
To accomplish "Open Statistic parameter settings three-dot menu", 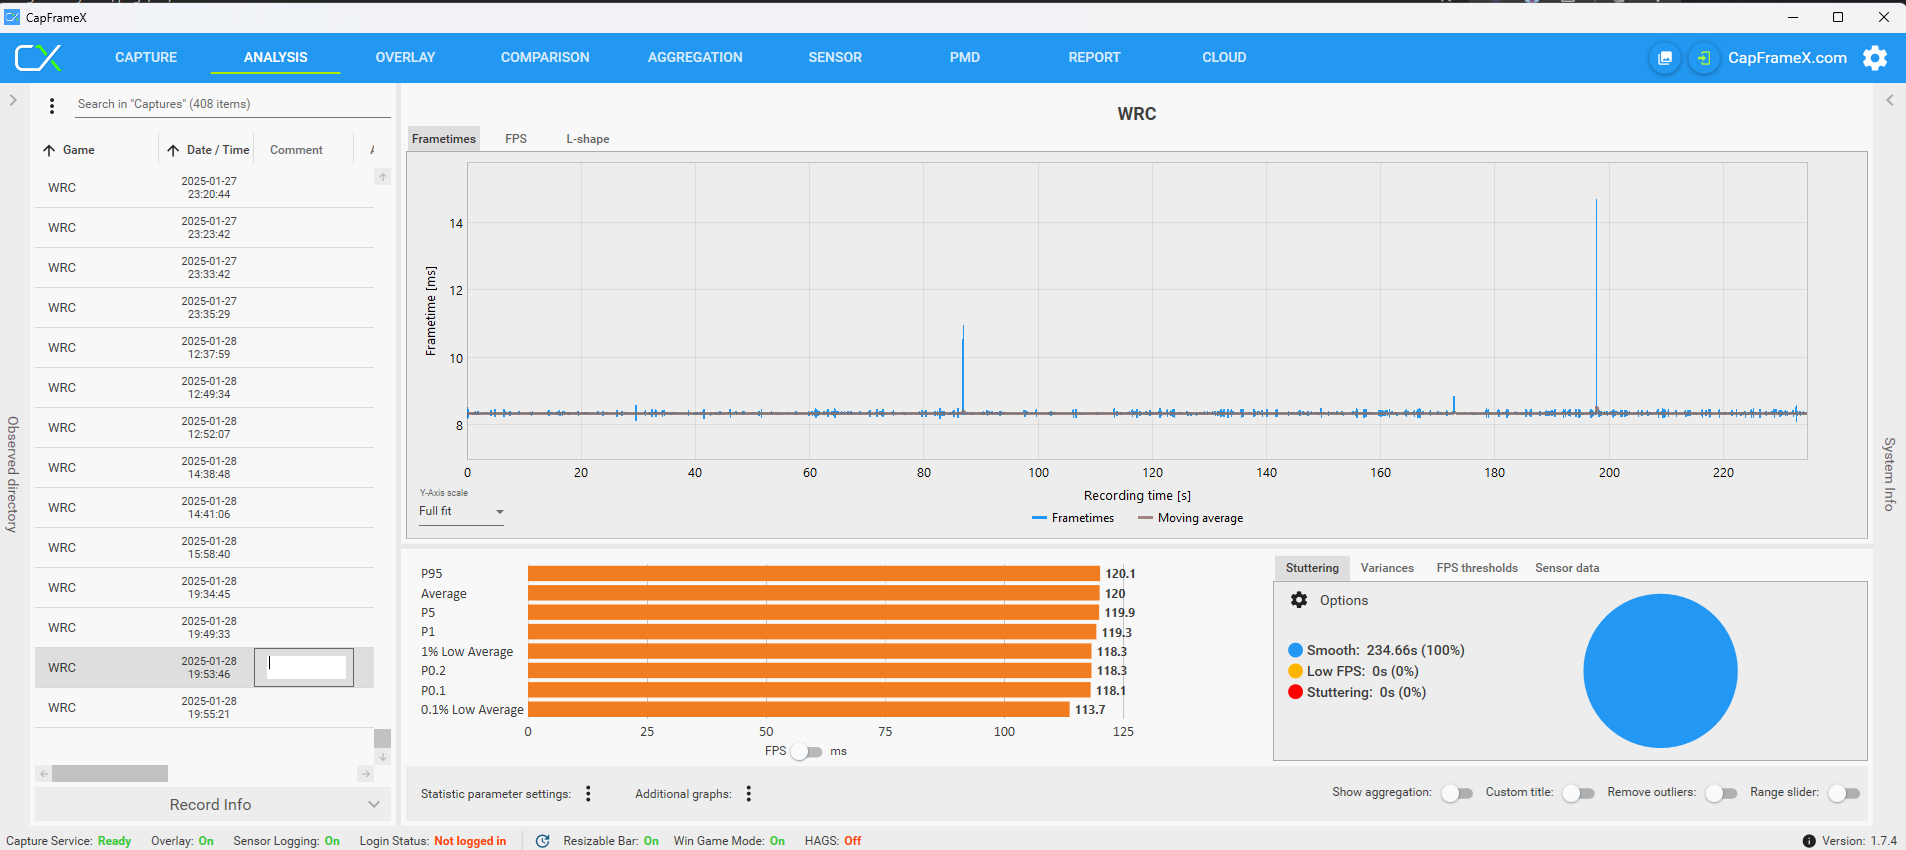I will pyautogui.click(x=588, y=794).
